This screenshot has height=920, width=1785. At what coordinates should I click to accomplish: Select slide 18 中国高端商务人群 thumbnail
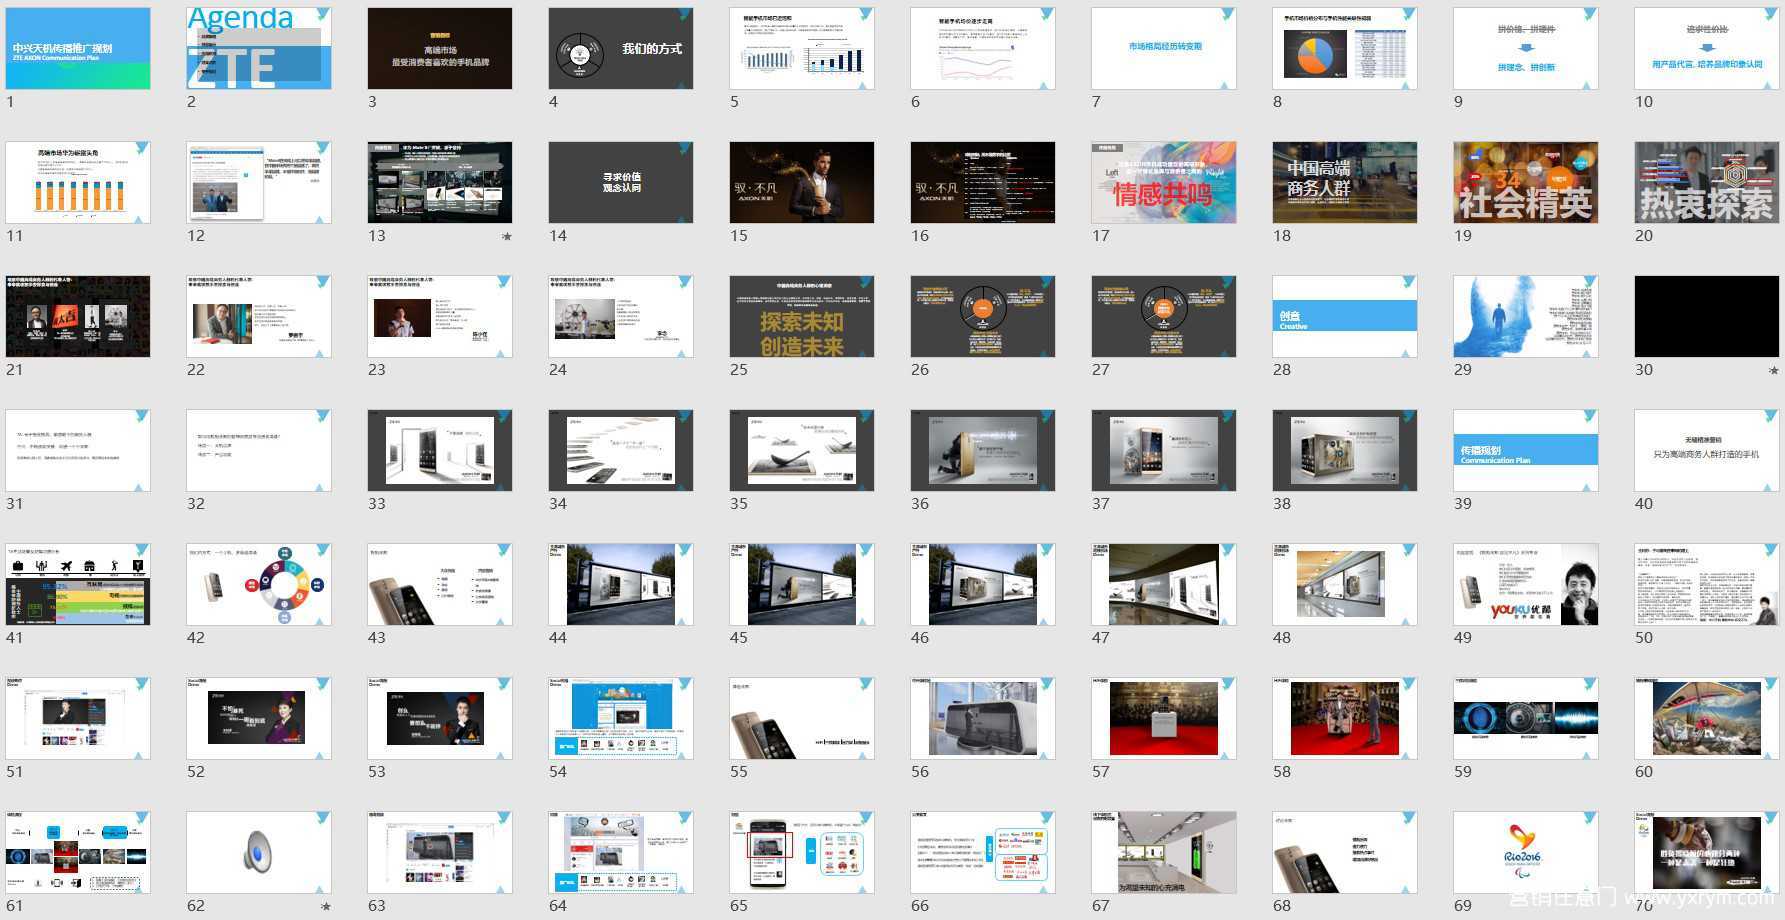pyautogui.click(x=1345, y=182)
